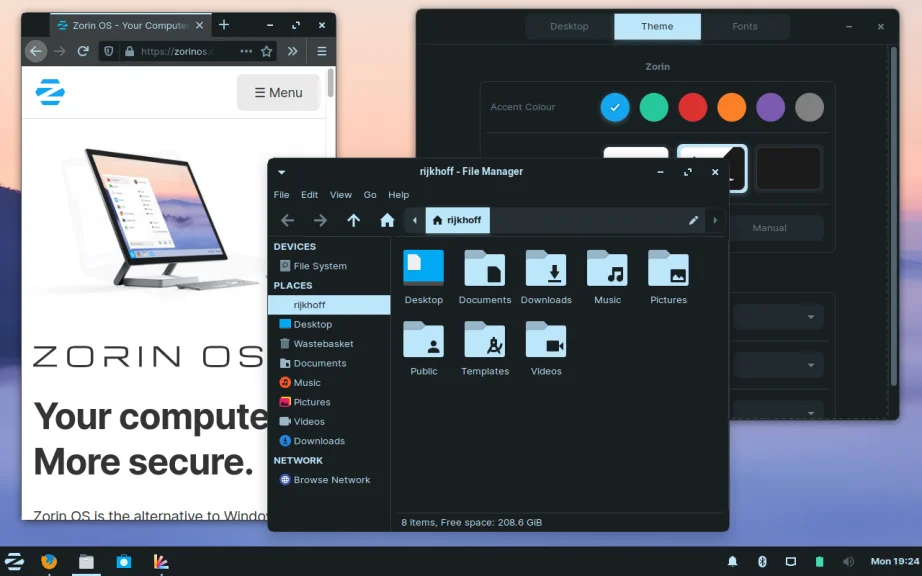The height and width of the screenshot is (576, 922).
Task: Select the Zorin OS browser tab
Action: click(131, 25)
